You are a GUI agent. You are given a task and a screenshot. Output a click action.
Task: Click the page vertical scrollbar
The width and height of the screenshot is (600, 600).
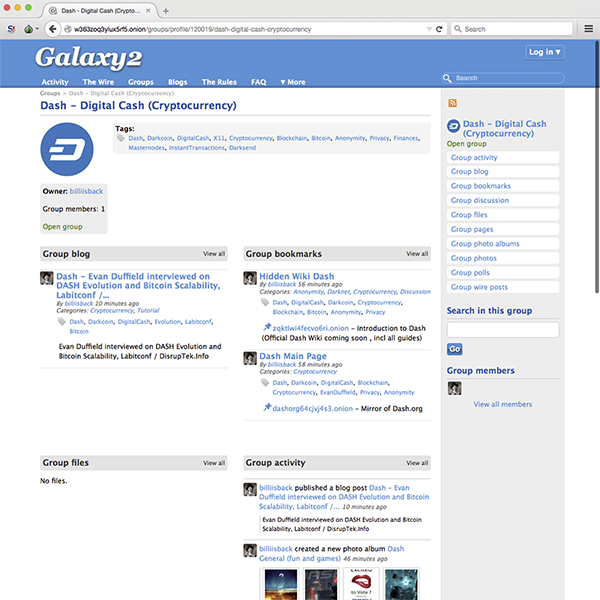pyautogui.click(x=597, y=166)
